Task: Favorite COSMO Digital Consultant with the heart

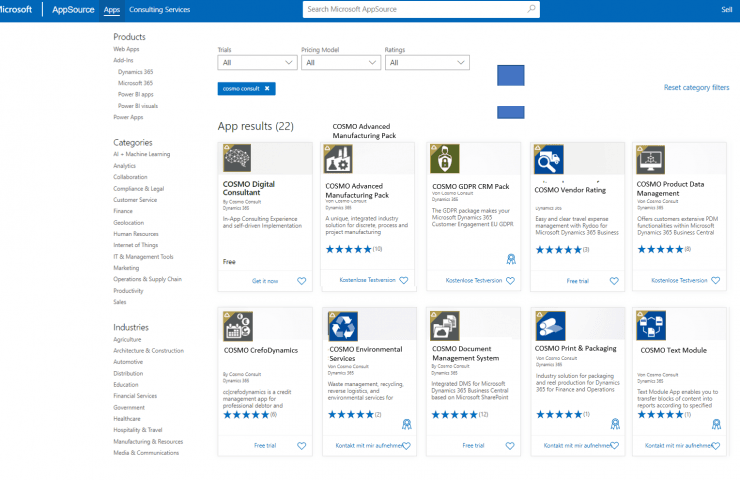Action: 301,281
